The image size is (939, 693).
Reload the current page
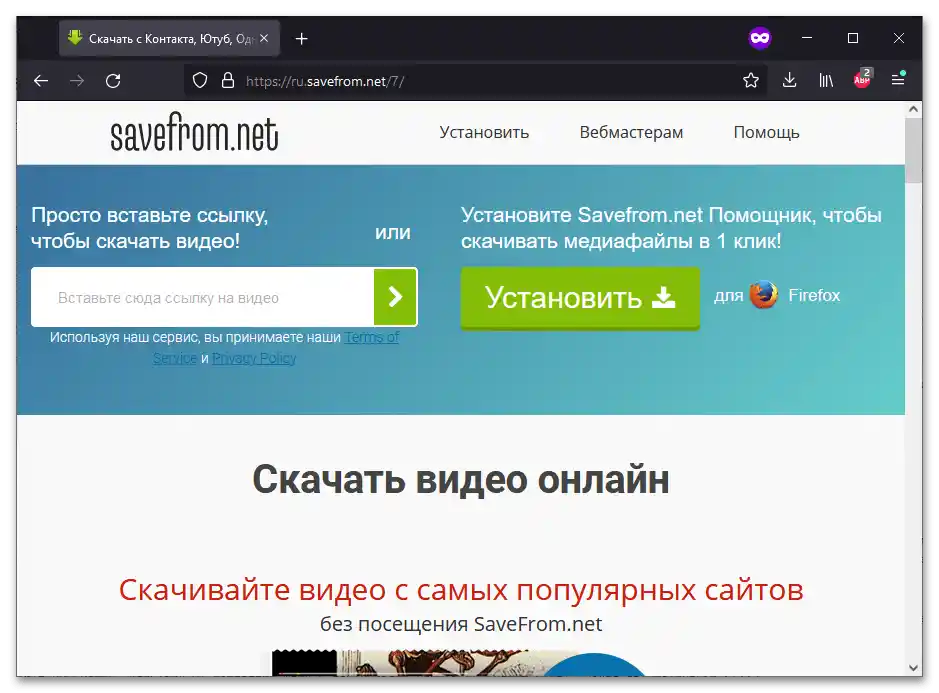pyautogui.click(x=113, y=81)
